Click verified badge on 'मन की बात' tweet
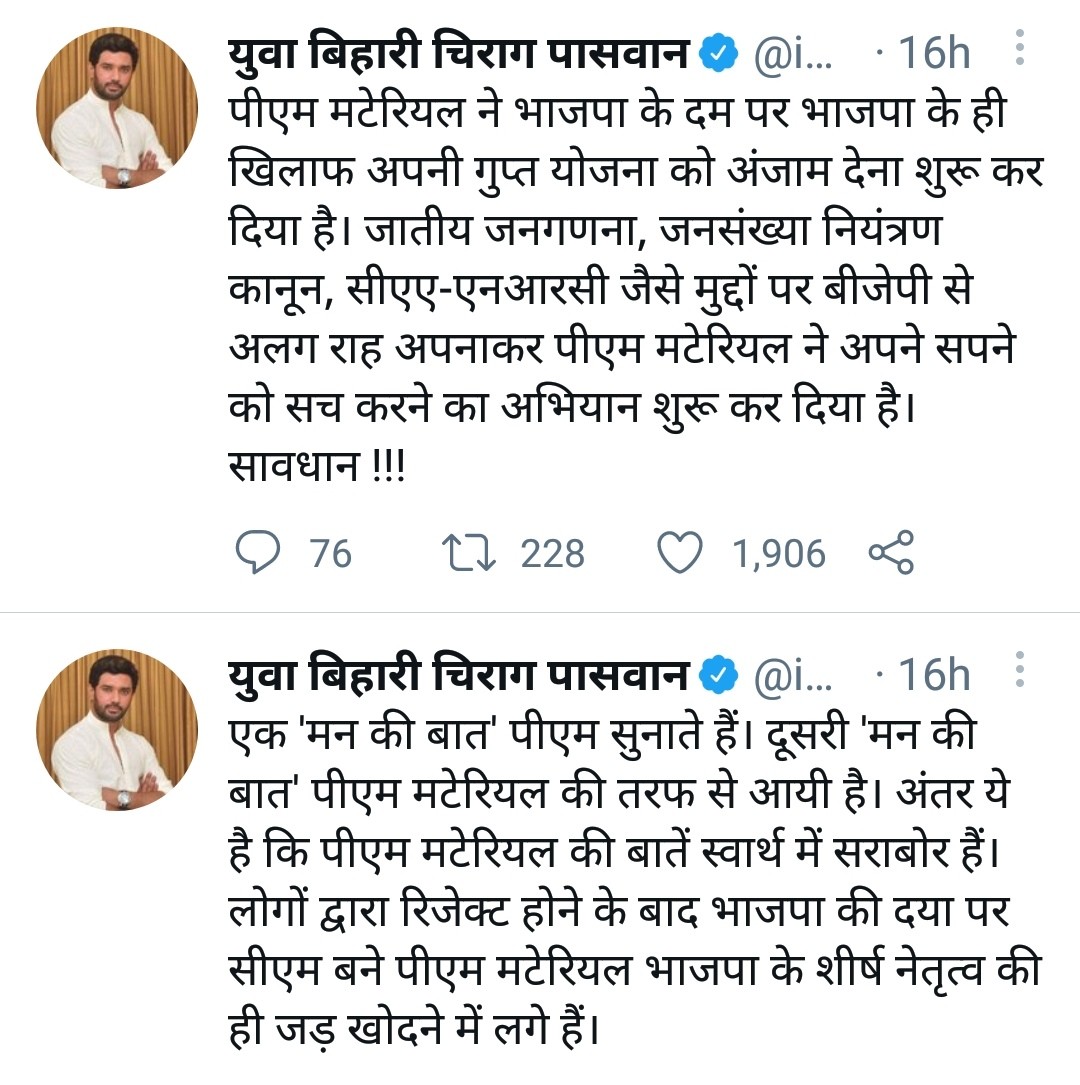This screenshot has width=1080, height=1085. coord(716,675)
